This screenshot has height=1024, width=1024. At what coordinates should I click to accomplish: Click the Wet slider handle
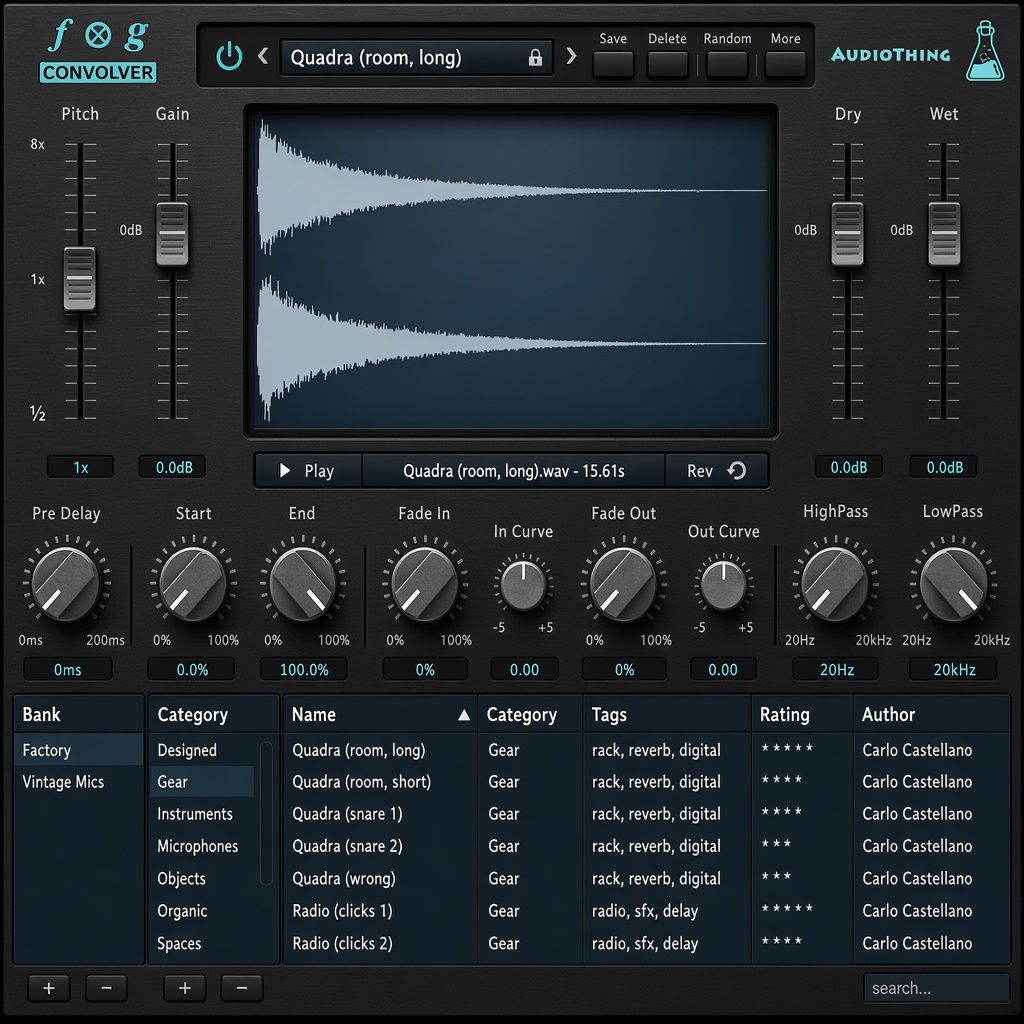click(944, 234)
